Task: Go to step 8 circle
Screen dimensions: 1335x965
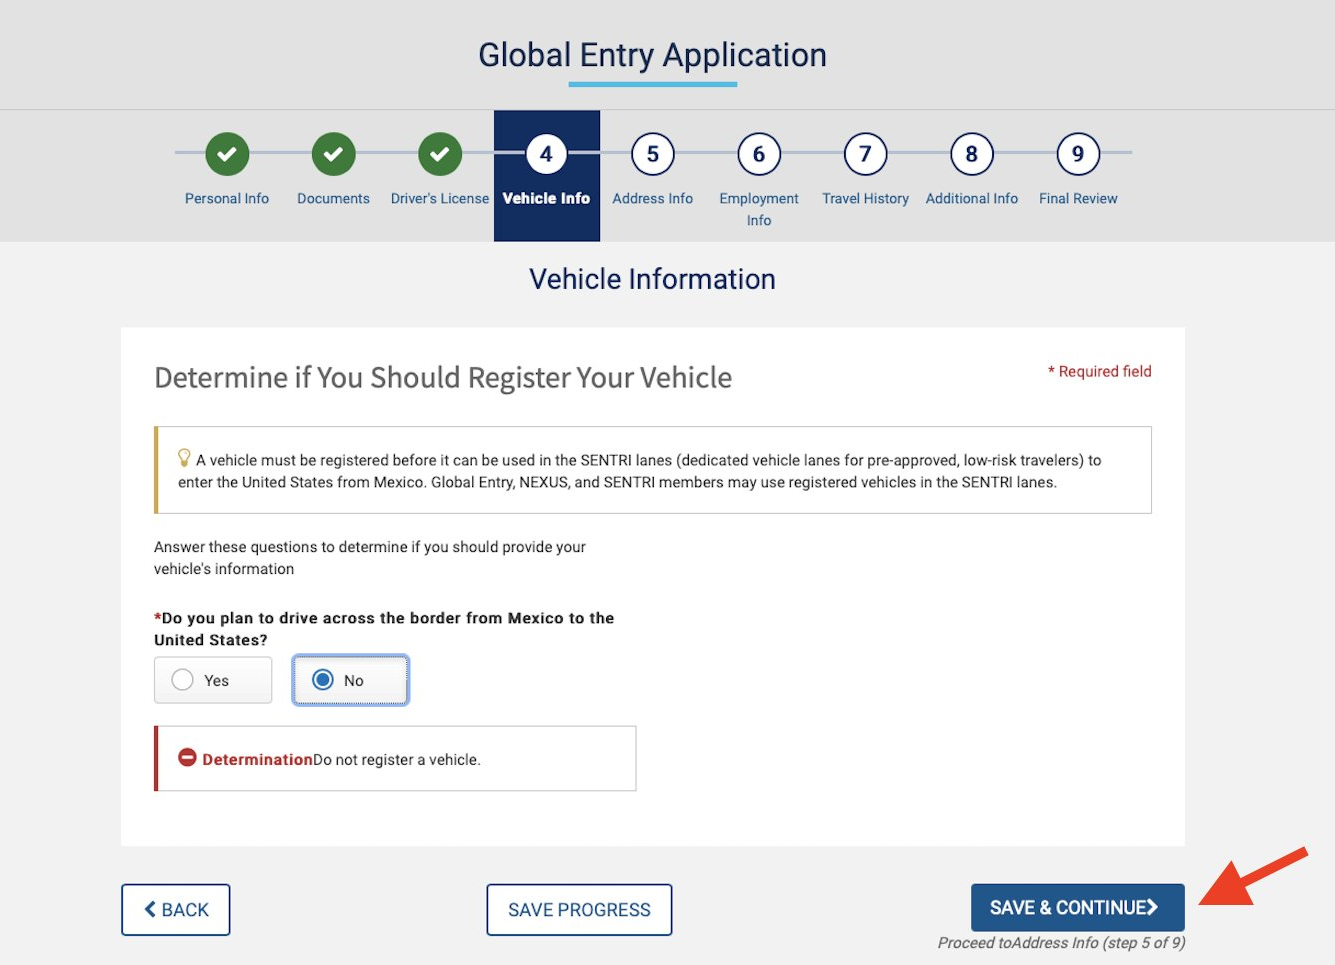Action: pyautogui.click(x=972, y=154)
